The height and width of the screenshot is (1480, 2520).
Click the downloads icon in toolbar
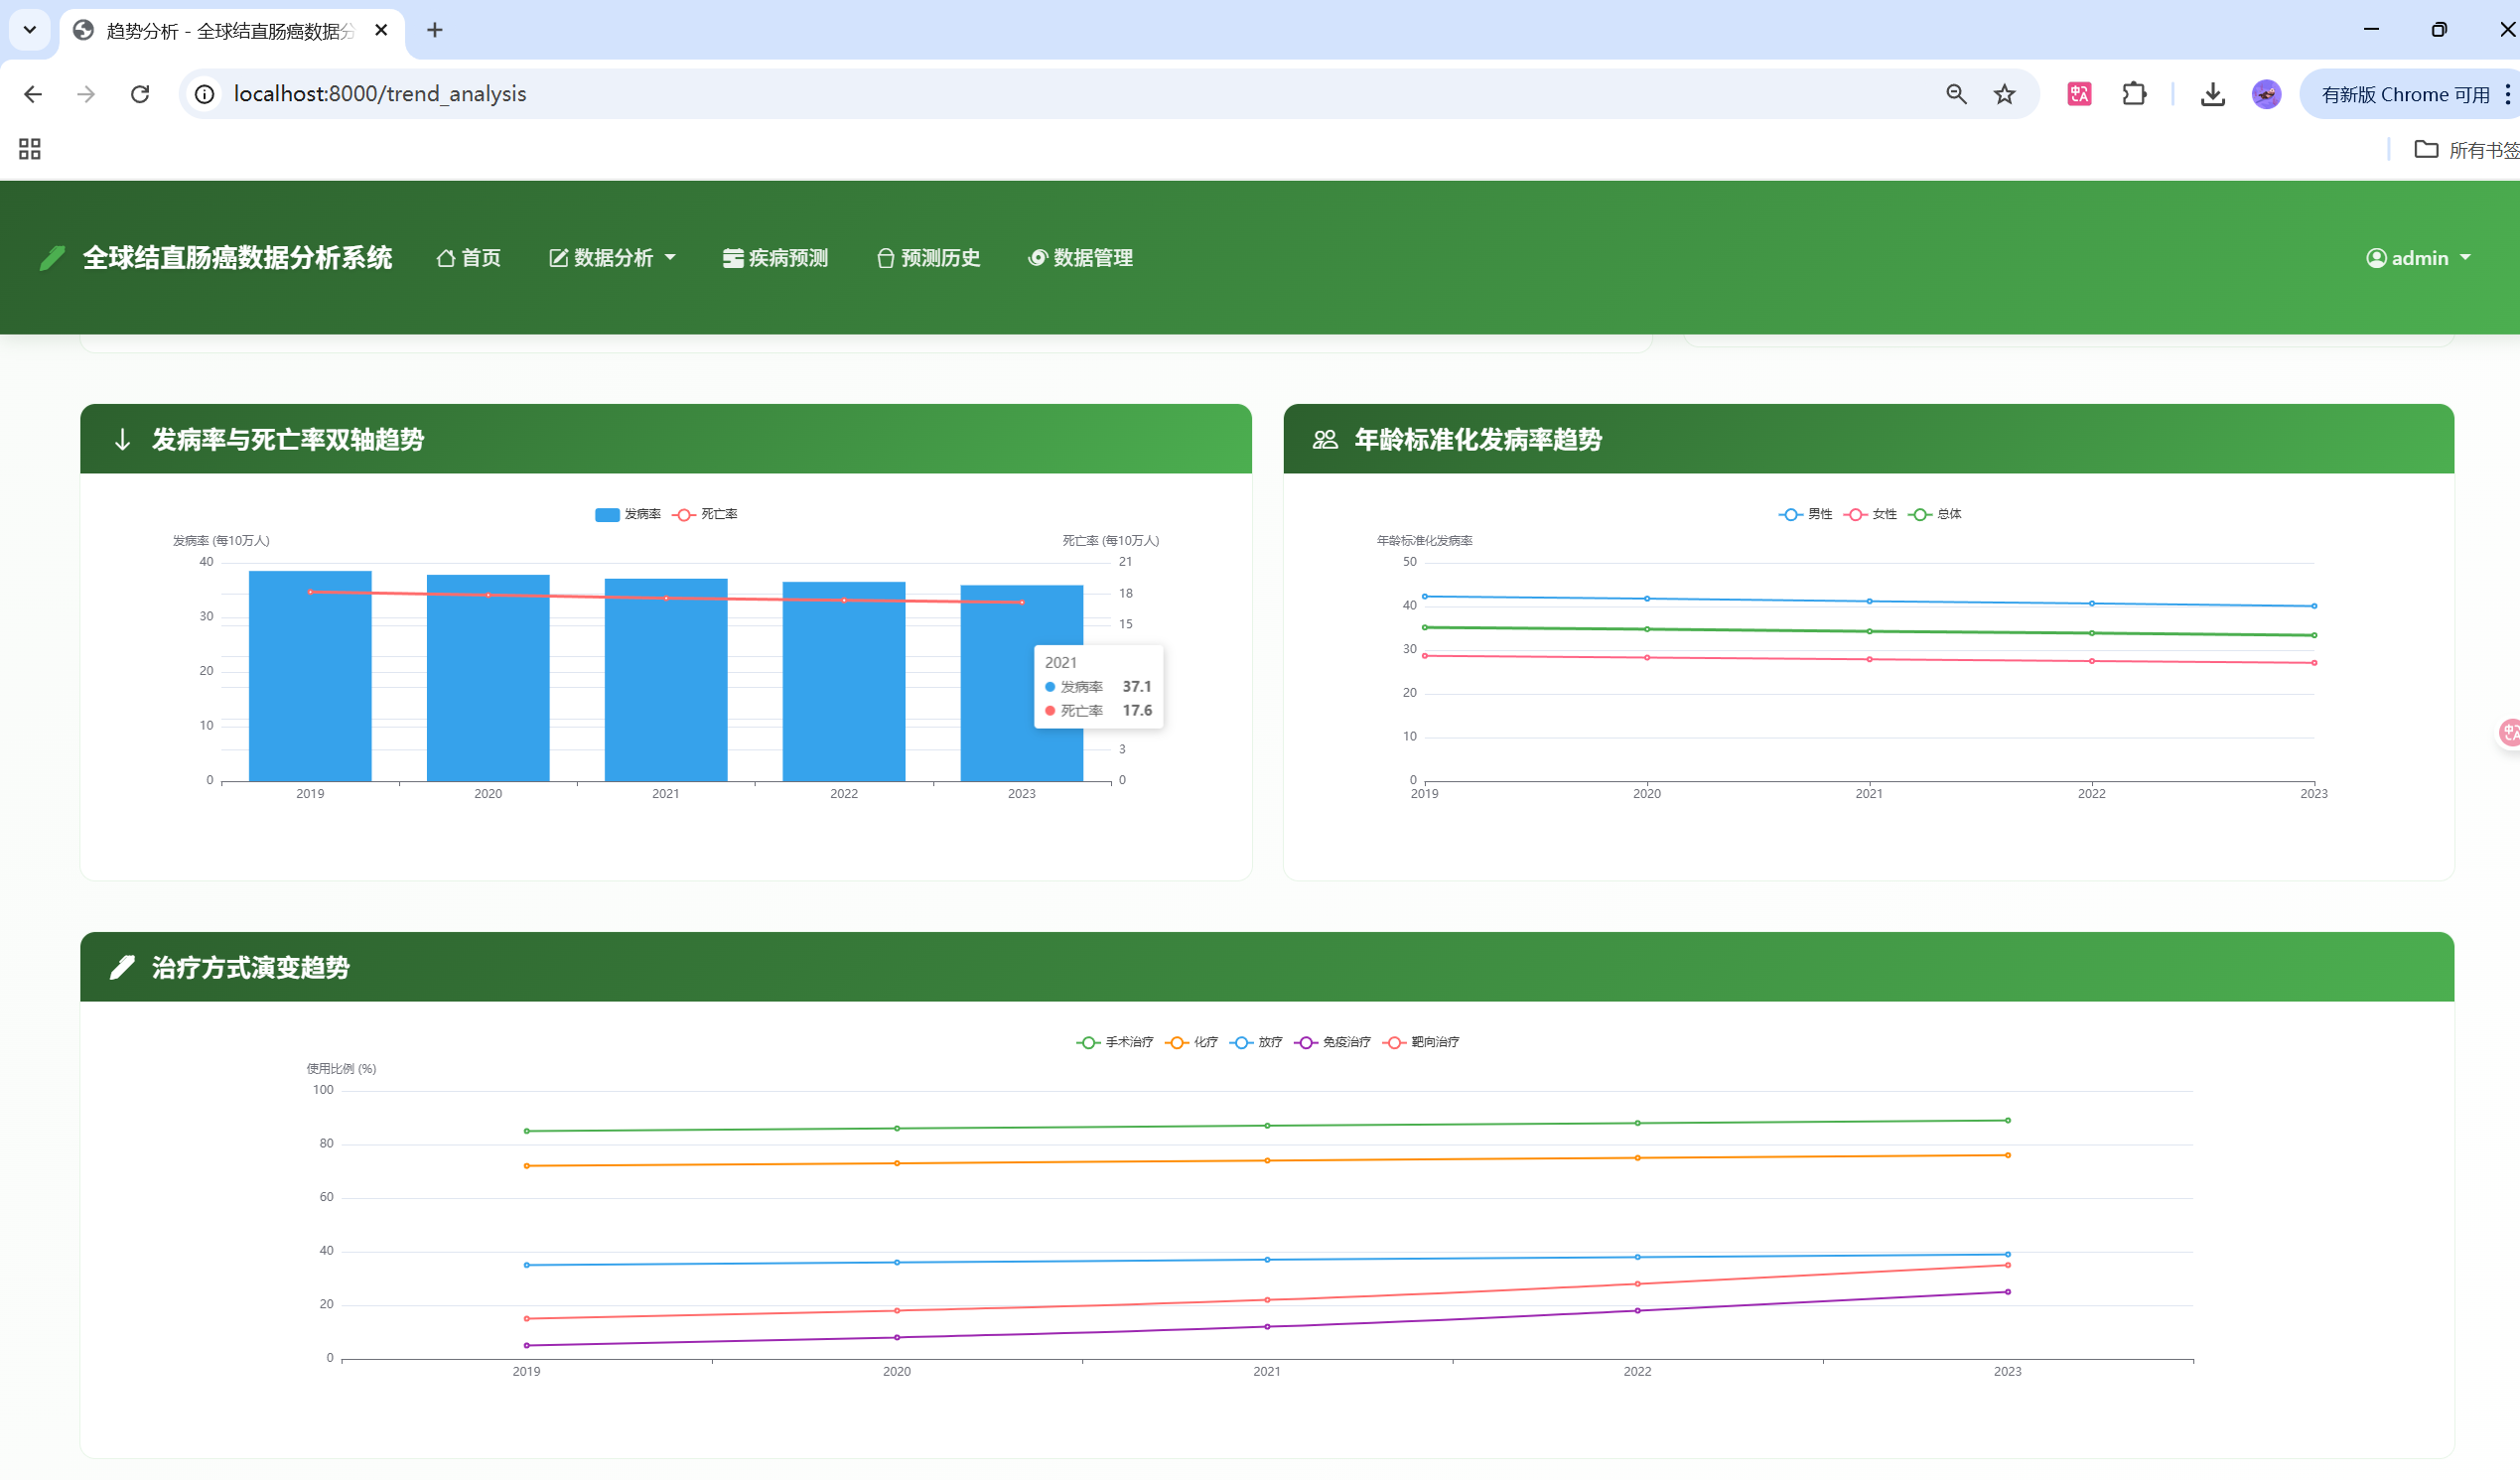tap(2212, 94)
